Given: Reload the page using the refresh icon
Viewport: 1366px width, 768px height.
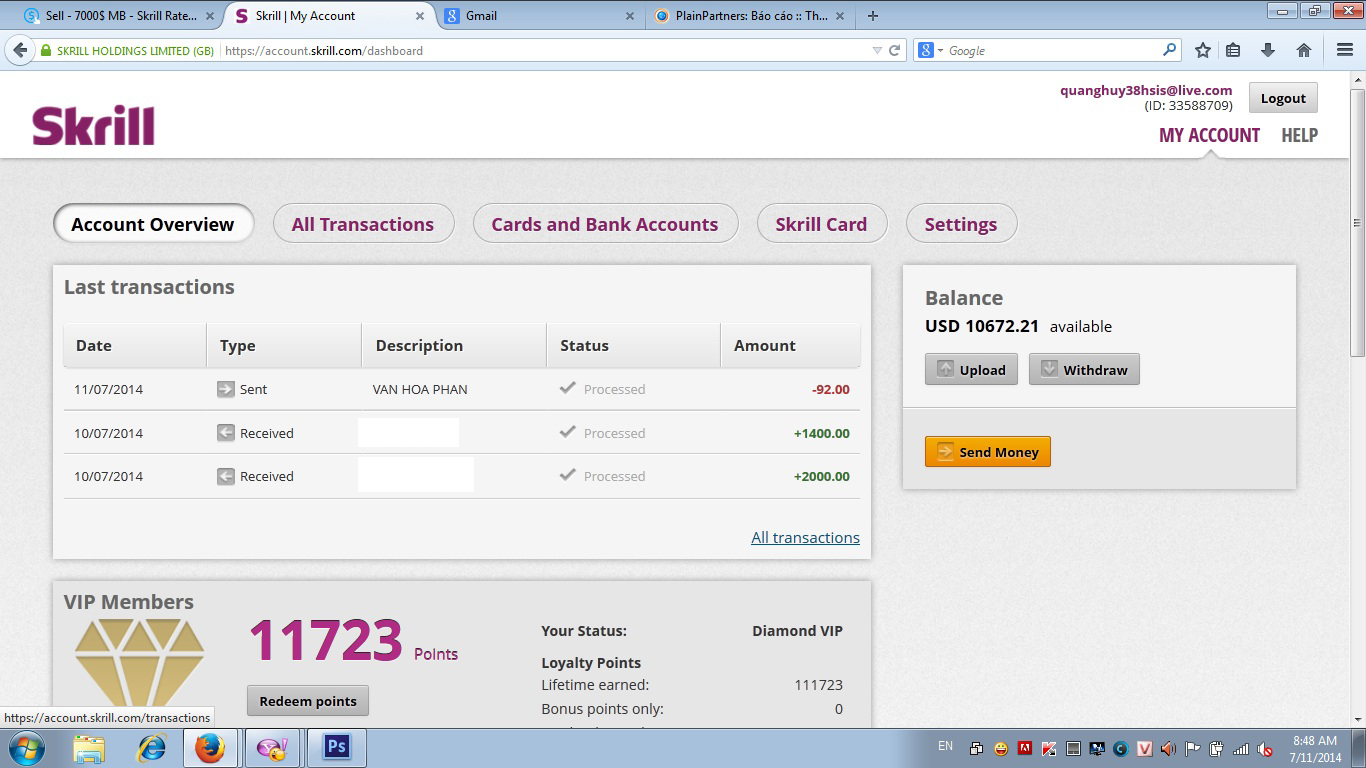Looking at the screenshot, I should point(895,50).
